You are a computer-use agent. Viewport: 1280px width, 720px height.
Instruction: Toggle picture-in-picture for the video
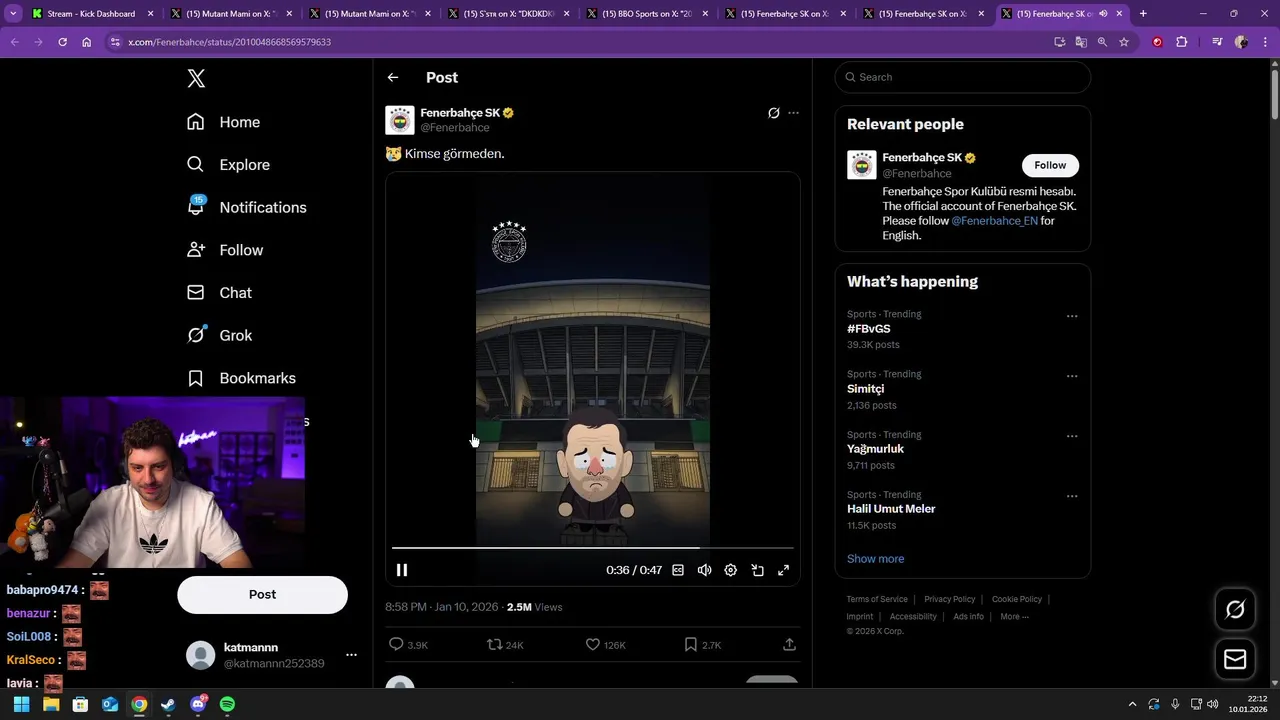tap(757, 570)
